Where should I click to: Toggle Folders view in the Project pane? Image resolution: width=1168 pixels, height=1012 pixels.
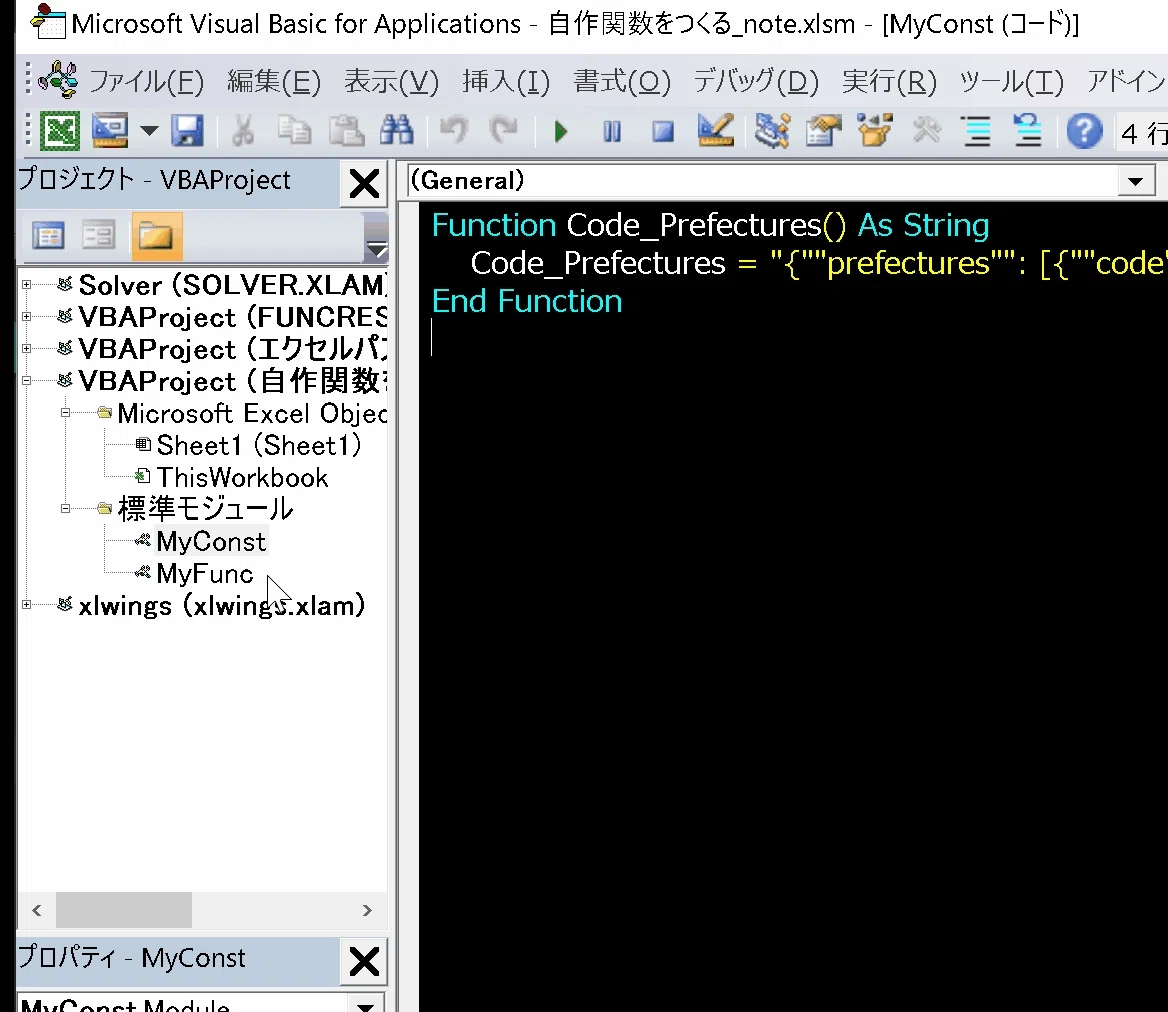pyautogui.click(x=156, y=237)
